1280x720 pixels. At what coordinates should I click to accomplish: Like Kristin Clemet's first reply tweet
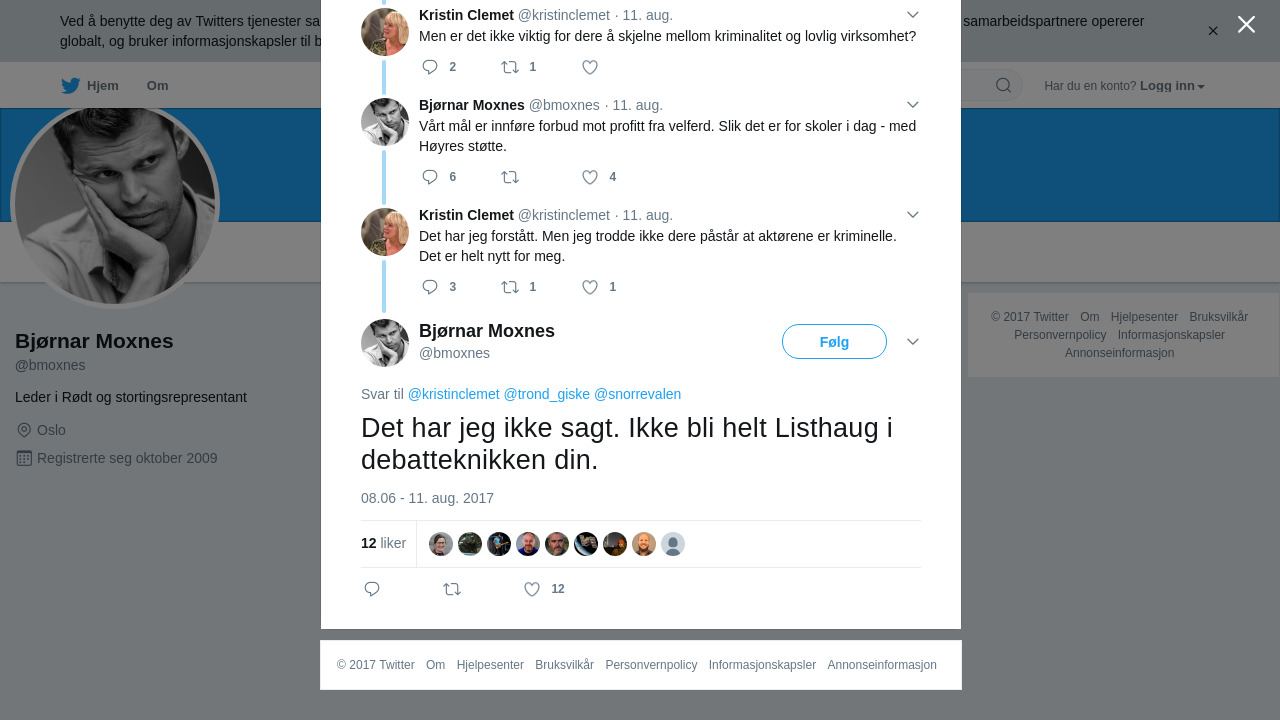coord(590,67)
